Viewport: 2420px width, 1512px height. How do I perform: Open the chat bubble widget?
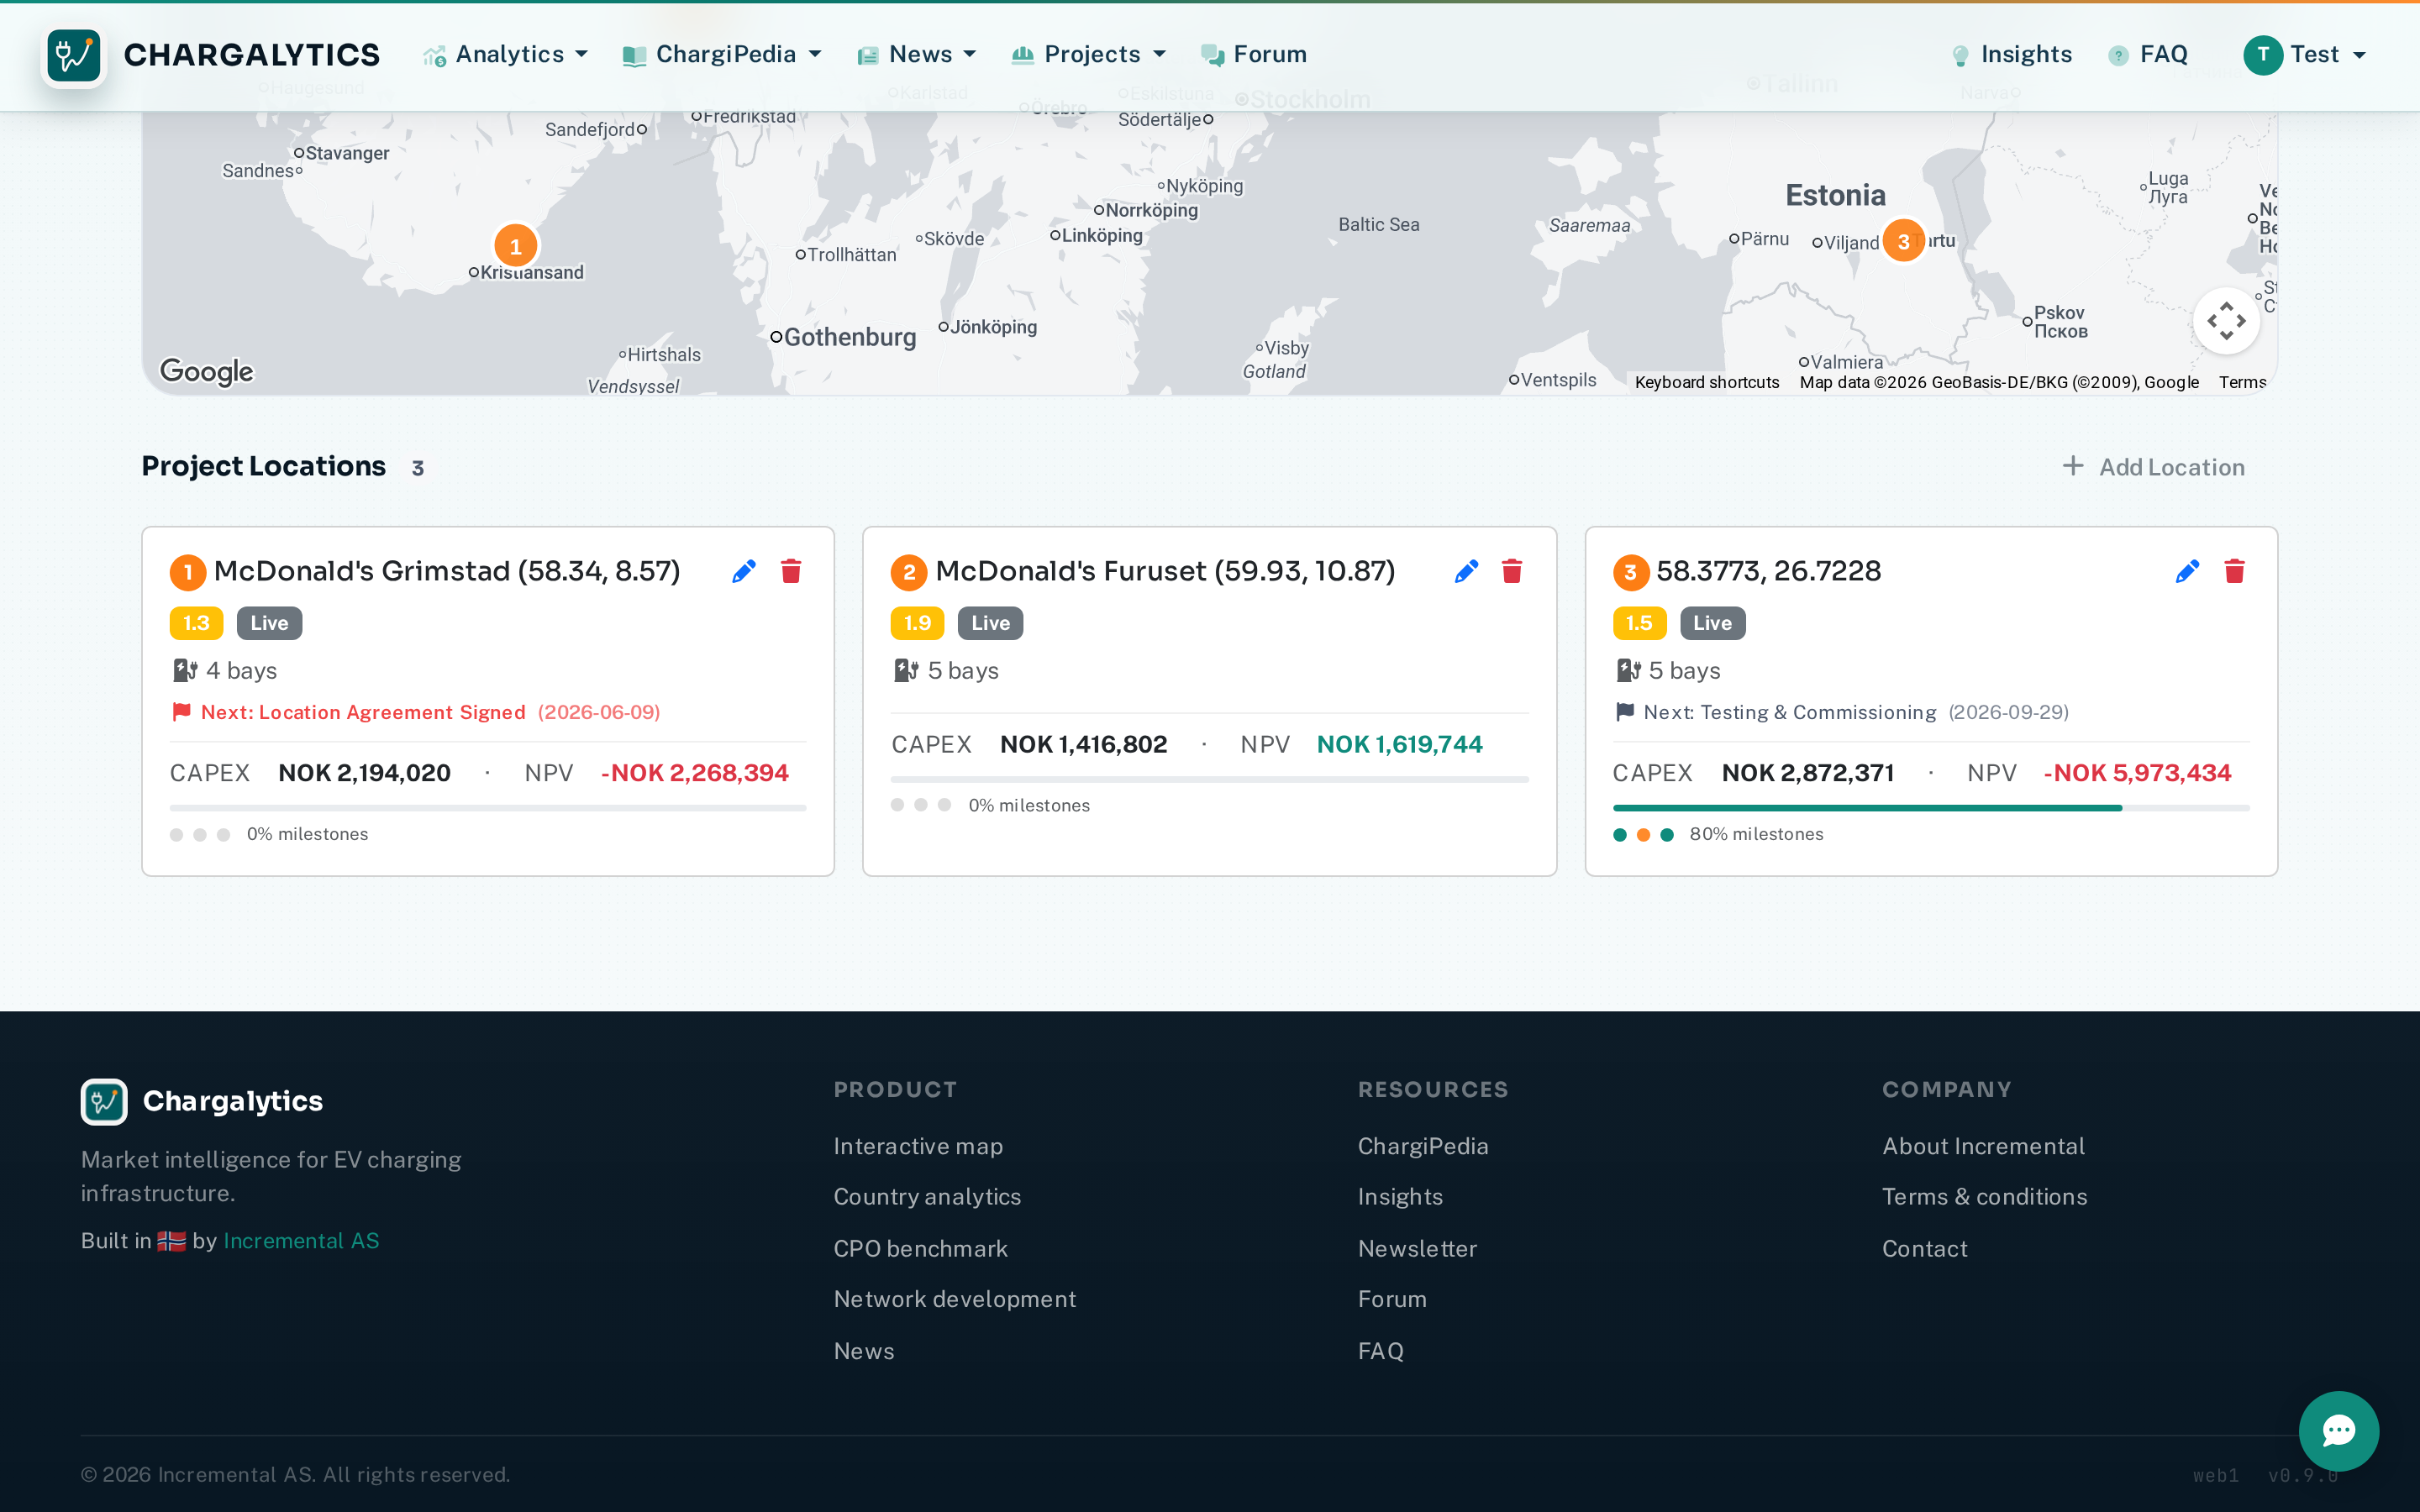coord(2338,1430)
